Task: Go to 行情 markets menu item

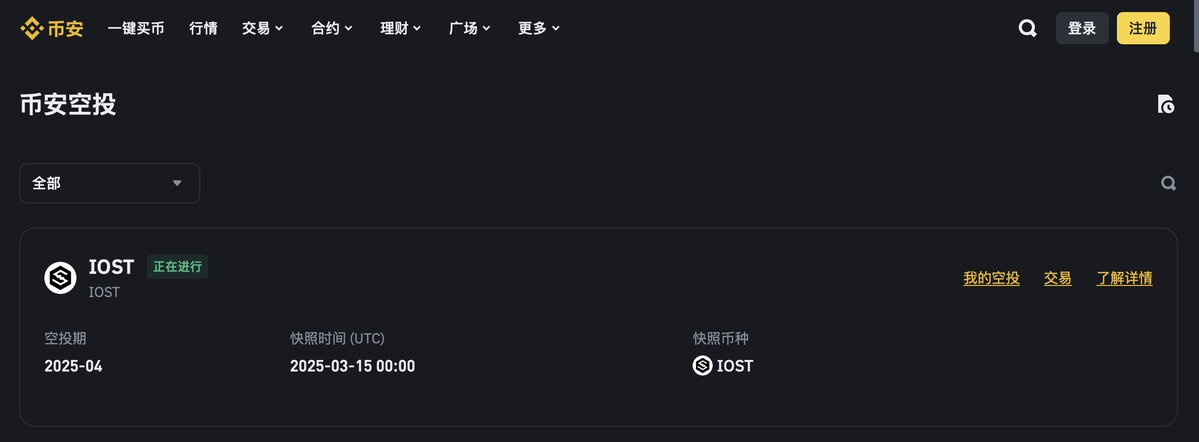Action: click(203, 28)
